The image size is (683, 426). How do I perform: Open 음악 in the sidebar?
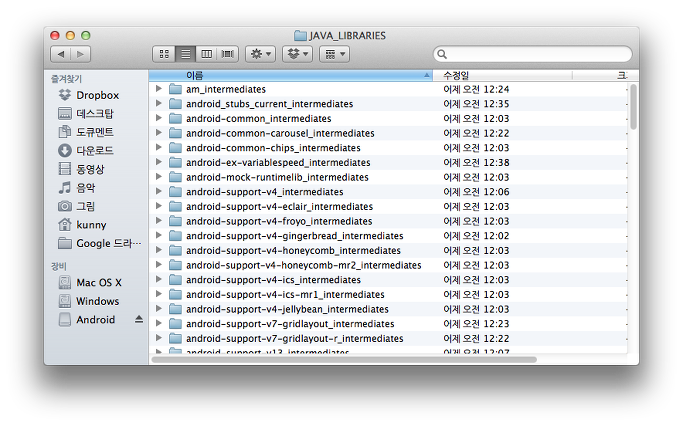point(77,188)
